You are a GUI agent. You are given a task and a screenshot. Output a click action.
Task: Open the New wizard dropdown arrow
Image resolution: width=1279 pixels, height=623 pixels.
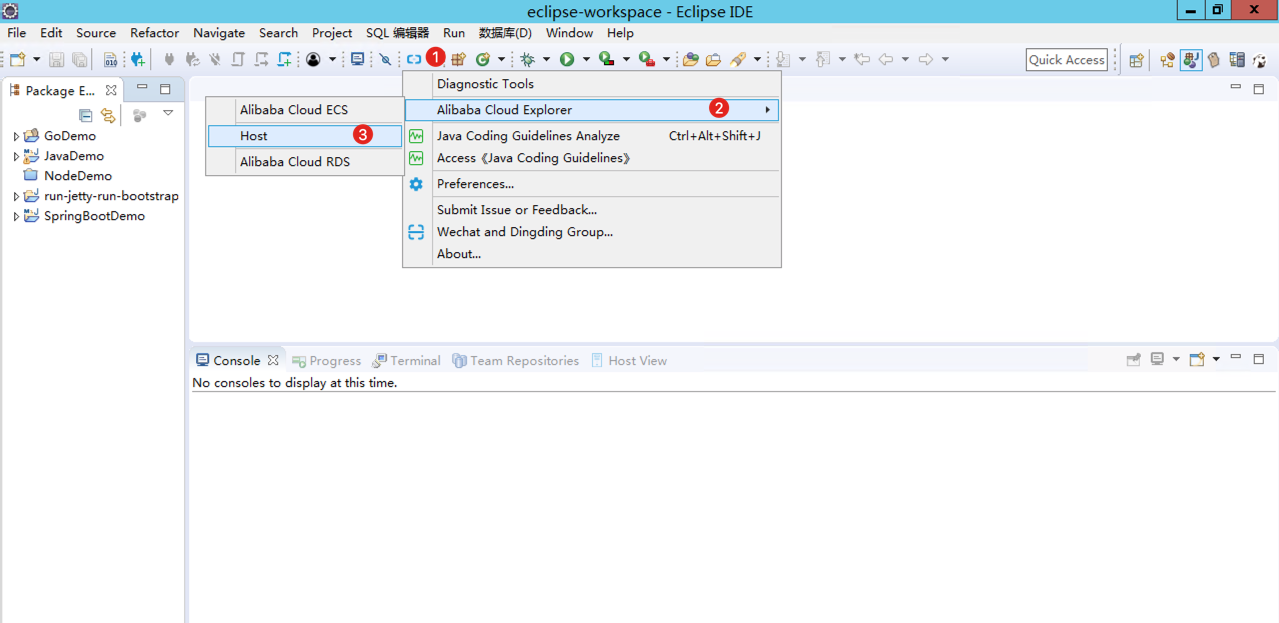click(35, 60)
